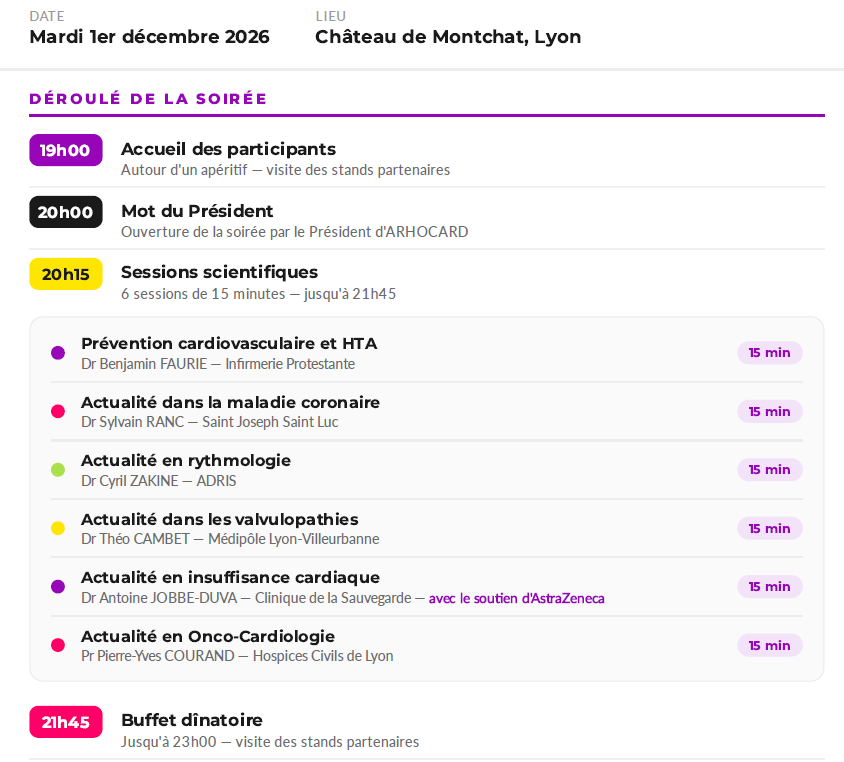Viewport: 844px width, 762px height.
Task: Select the Actualité en rythmologie session title
Action: (186, 461)
